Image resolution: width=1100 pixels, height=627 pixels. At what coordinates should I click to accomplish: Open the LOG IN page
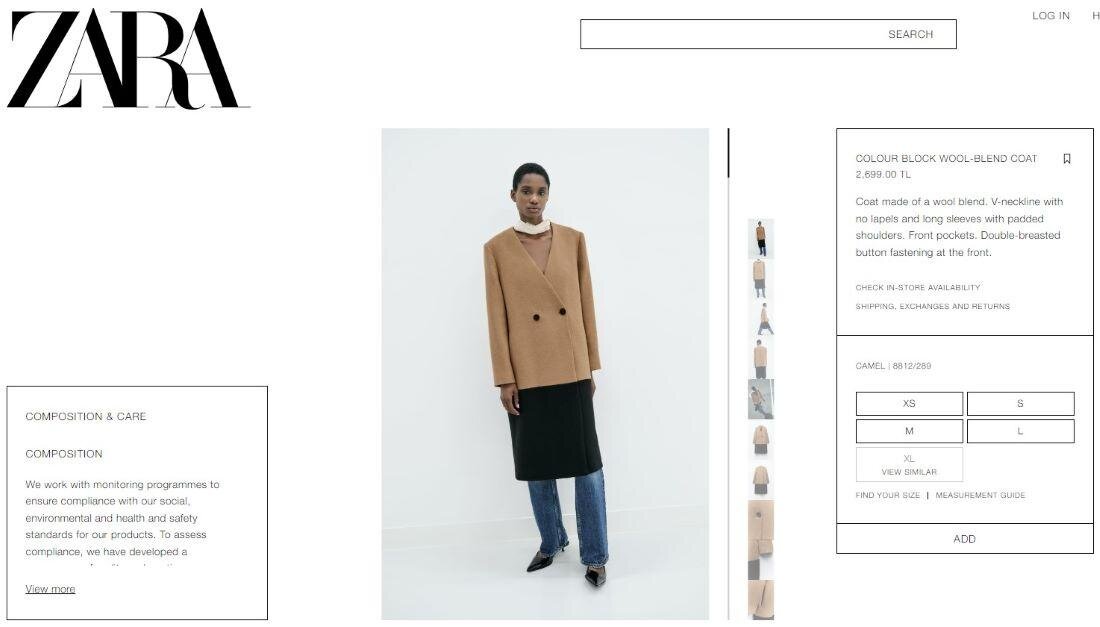pyautogui.click(x=1050, y=15)
